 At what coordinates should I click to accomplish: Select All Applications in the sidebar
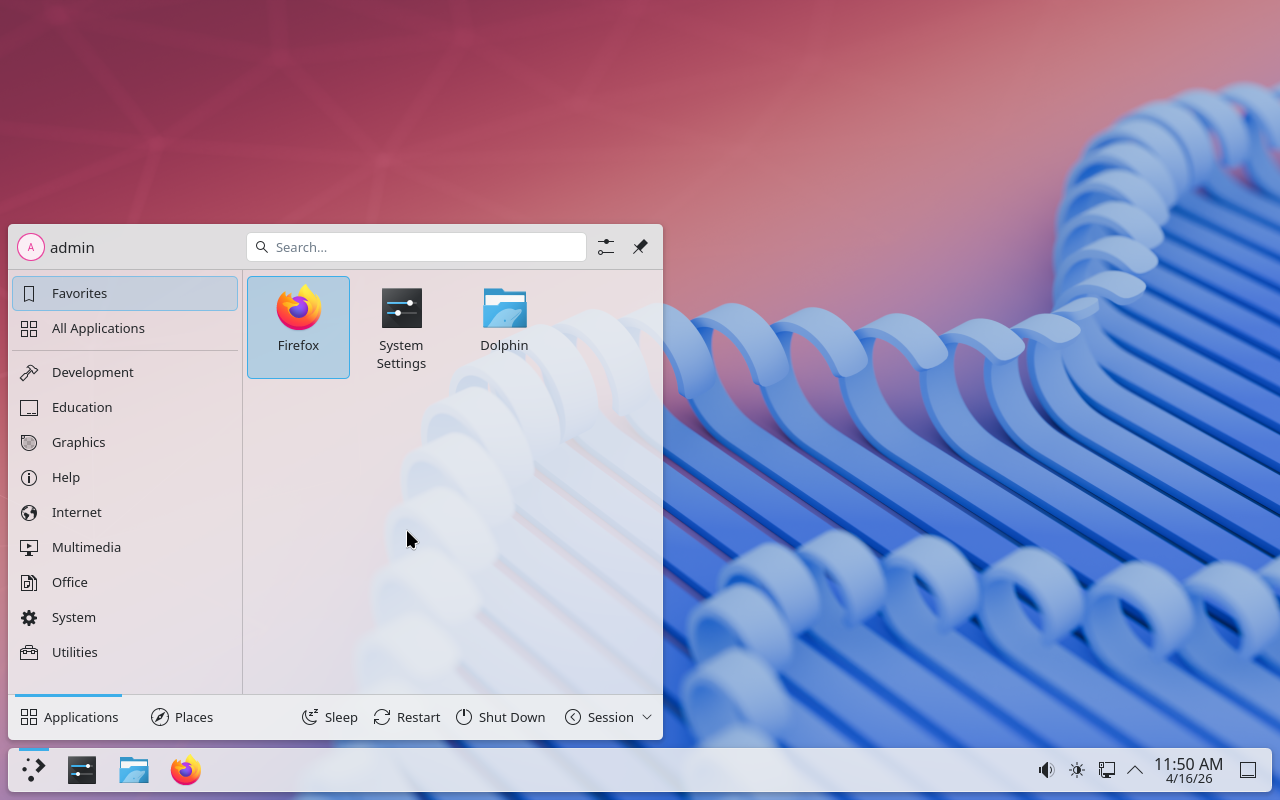(98, 328)
